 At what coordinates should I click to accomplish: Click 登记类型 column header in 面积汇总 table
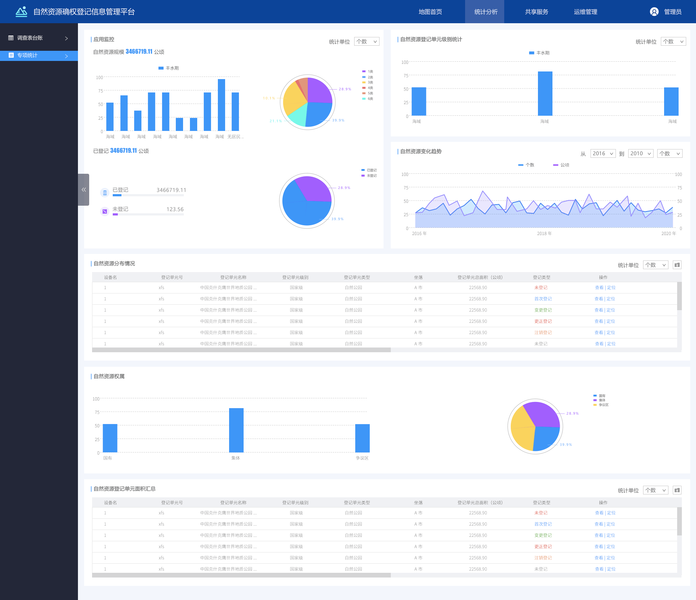[542, 503]
